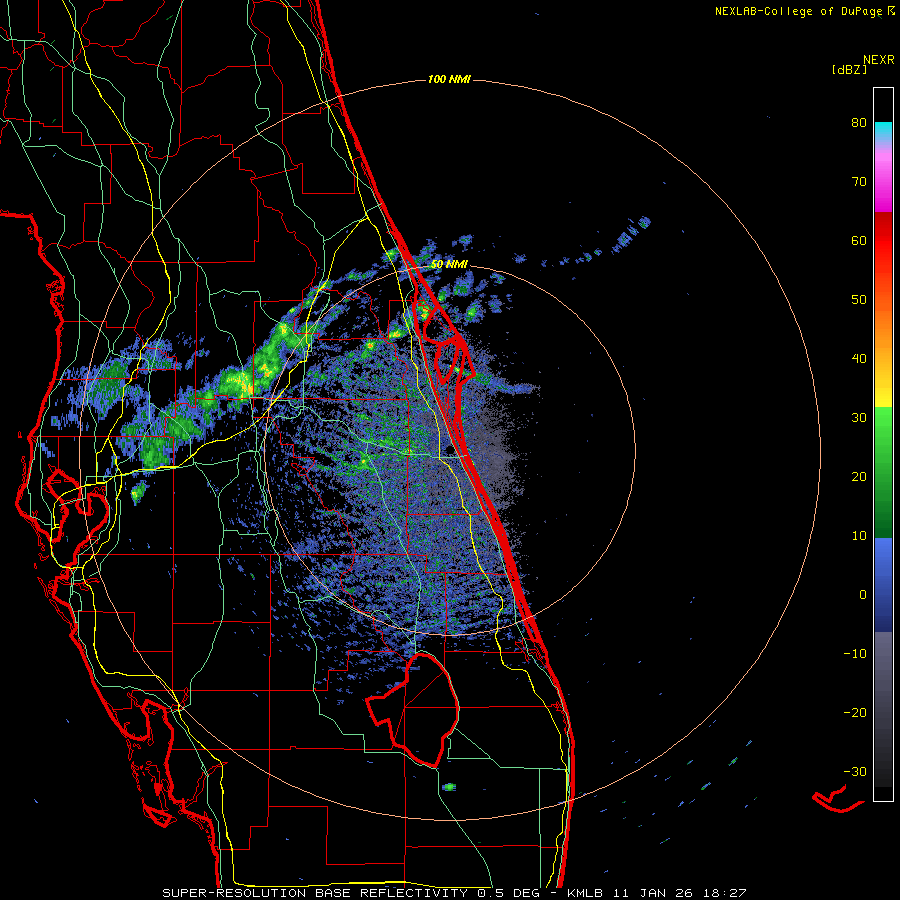This screenshot has width=900, height=900.
Task: Click the 50 NMI range ring label
Action: pos(449,265)
